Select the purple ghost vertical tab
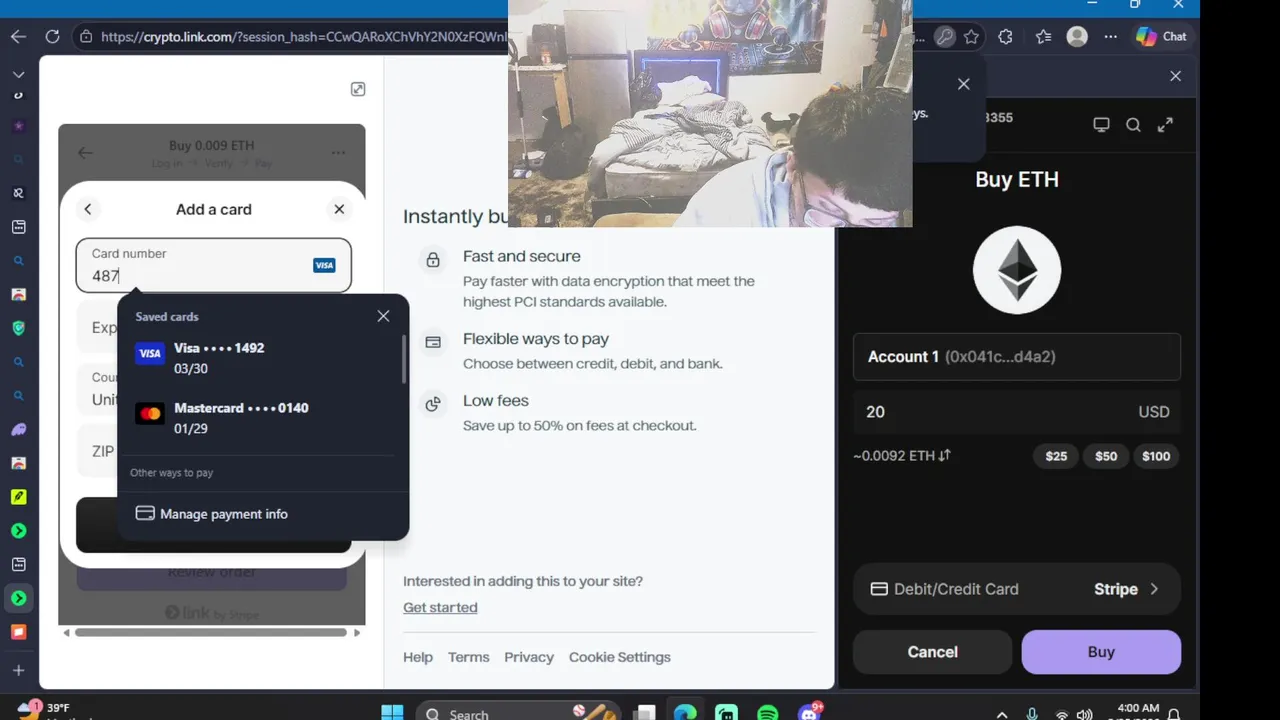Image resolution: width=1280 pixels, height=720 pixels. (x=18, y=429)
